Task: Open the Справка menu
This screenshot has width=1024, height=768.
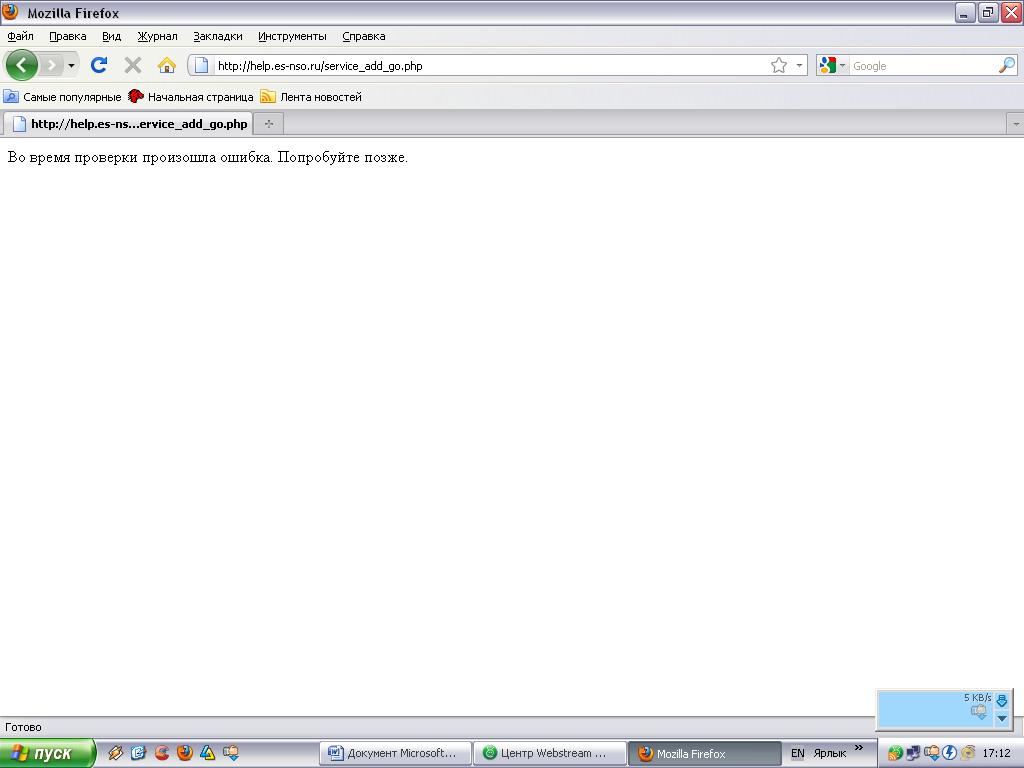Action: click(364, 36)
